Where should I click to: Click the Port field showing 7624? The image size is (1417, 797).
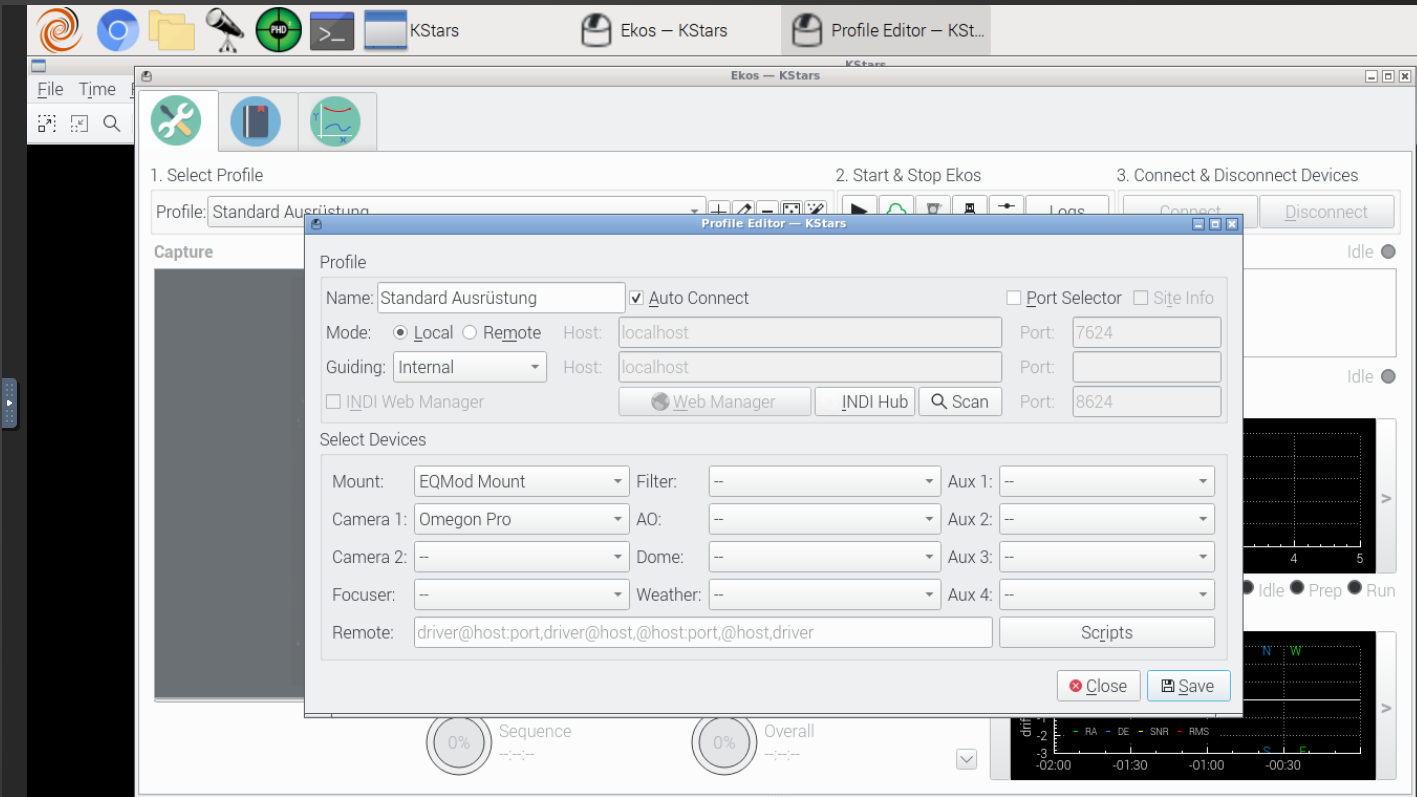[1147, 333]
